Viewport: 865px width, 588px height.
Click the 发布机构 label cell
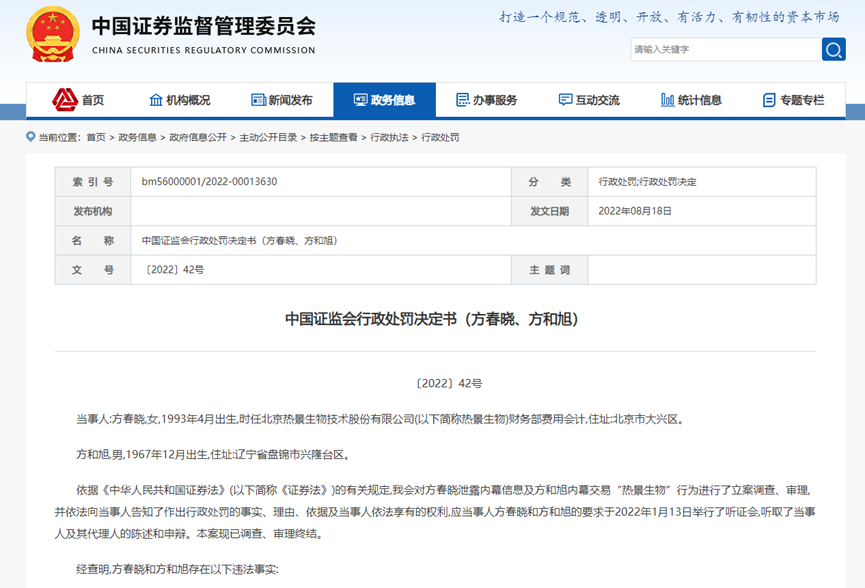[x=93, y=211]
